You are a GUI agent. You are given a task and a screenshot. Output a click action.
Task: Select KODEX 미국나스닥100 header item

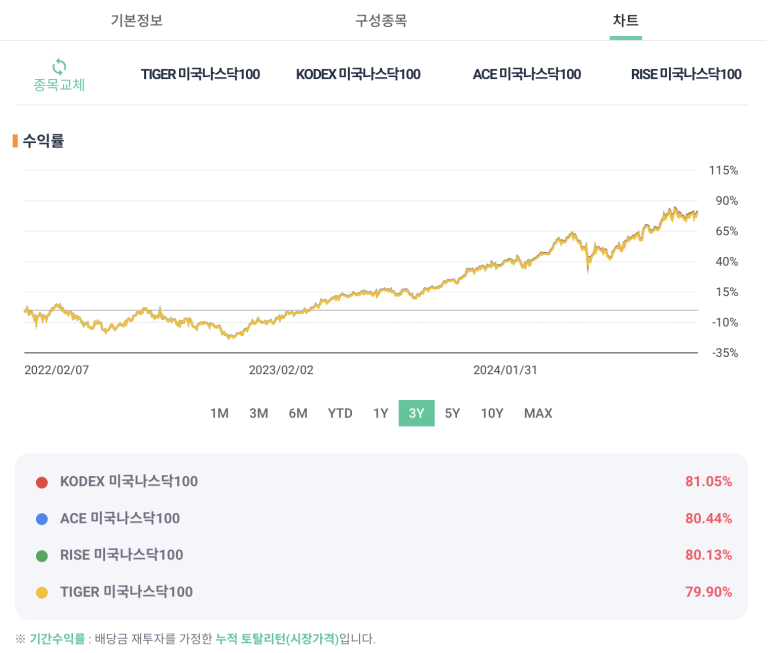coord(358,74)
